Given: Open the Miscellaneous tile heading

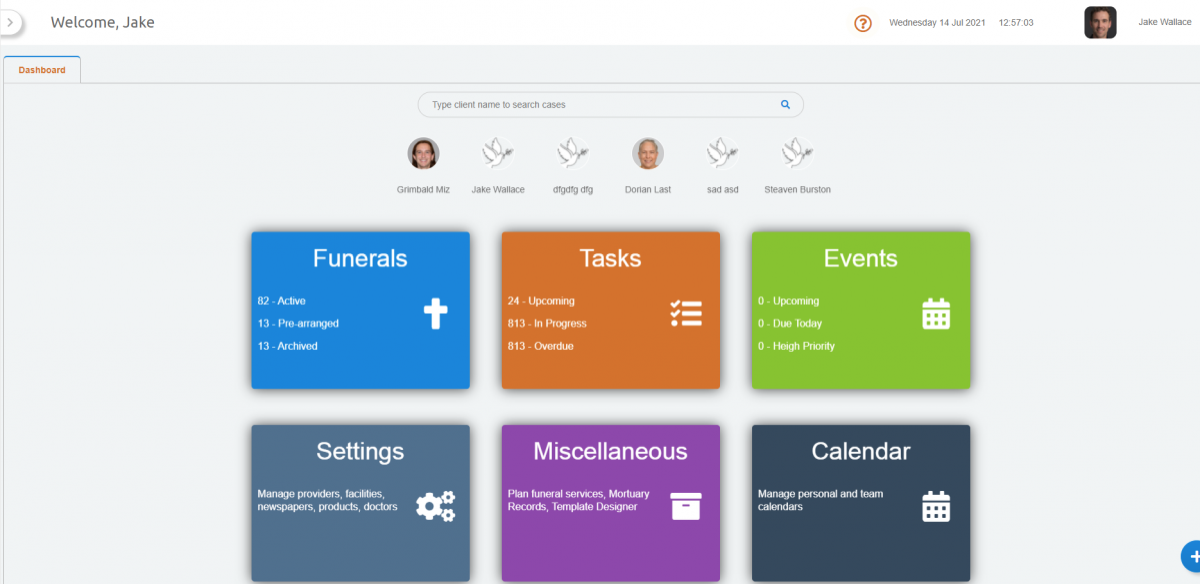Looking at the screenshot, I should click(x=610, y=451).
